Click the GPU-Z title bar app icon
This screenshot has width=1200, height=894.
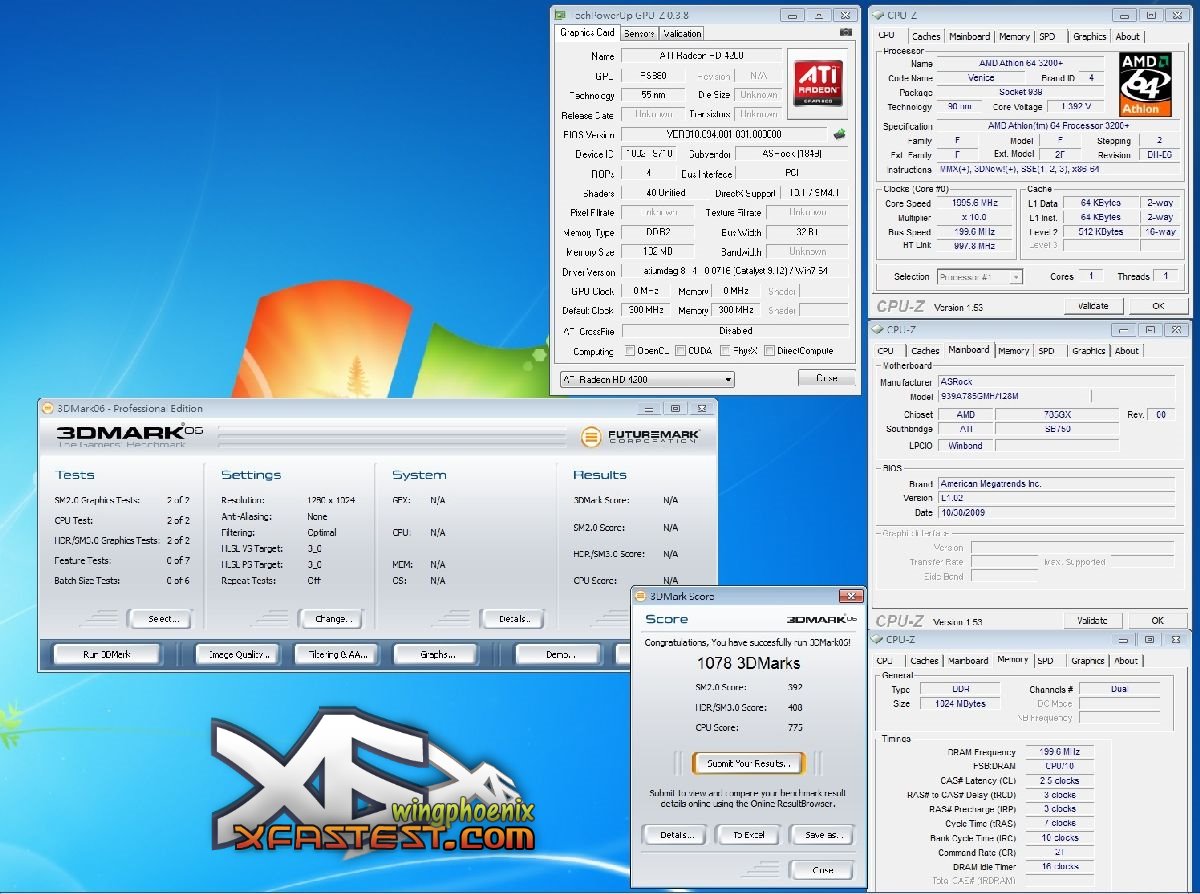pos(560,15)
